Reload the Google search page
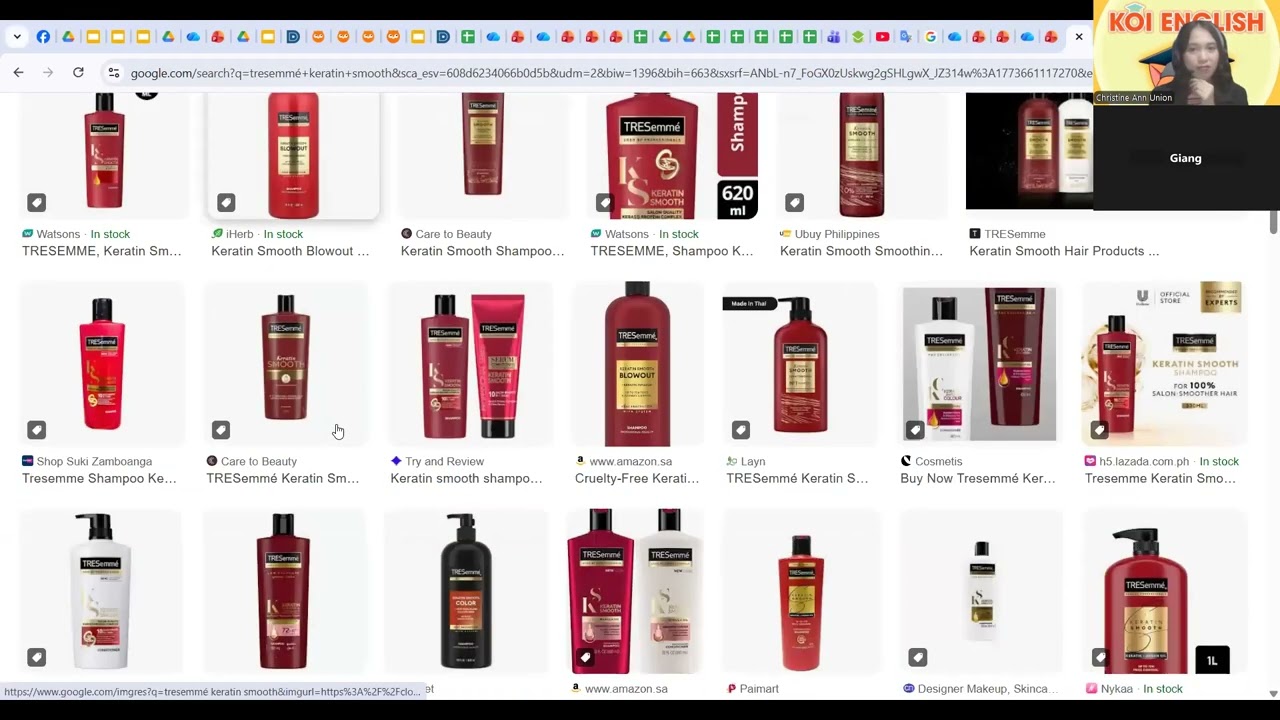Viewport: 1280px width, 720px height. 78,73
